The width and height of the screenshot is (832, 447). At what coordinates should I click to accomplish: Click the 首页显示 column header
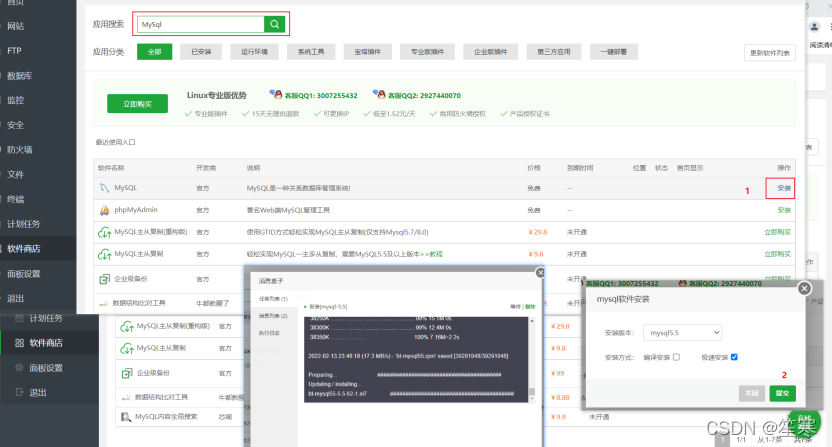point(690,168)
